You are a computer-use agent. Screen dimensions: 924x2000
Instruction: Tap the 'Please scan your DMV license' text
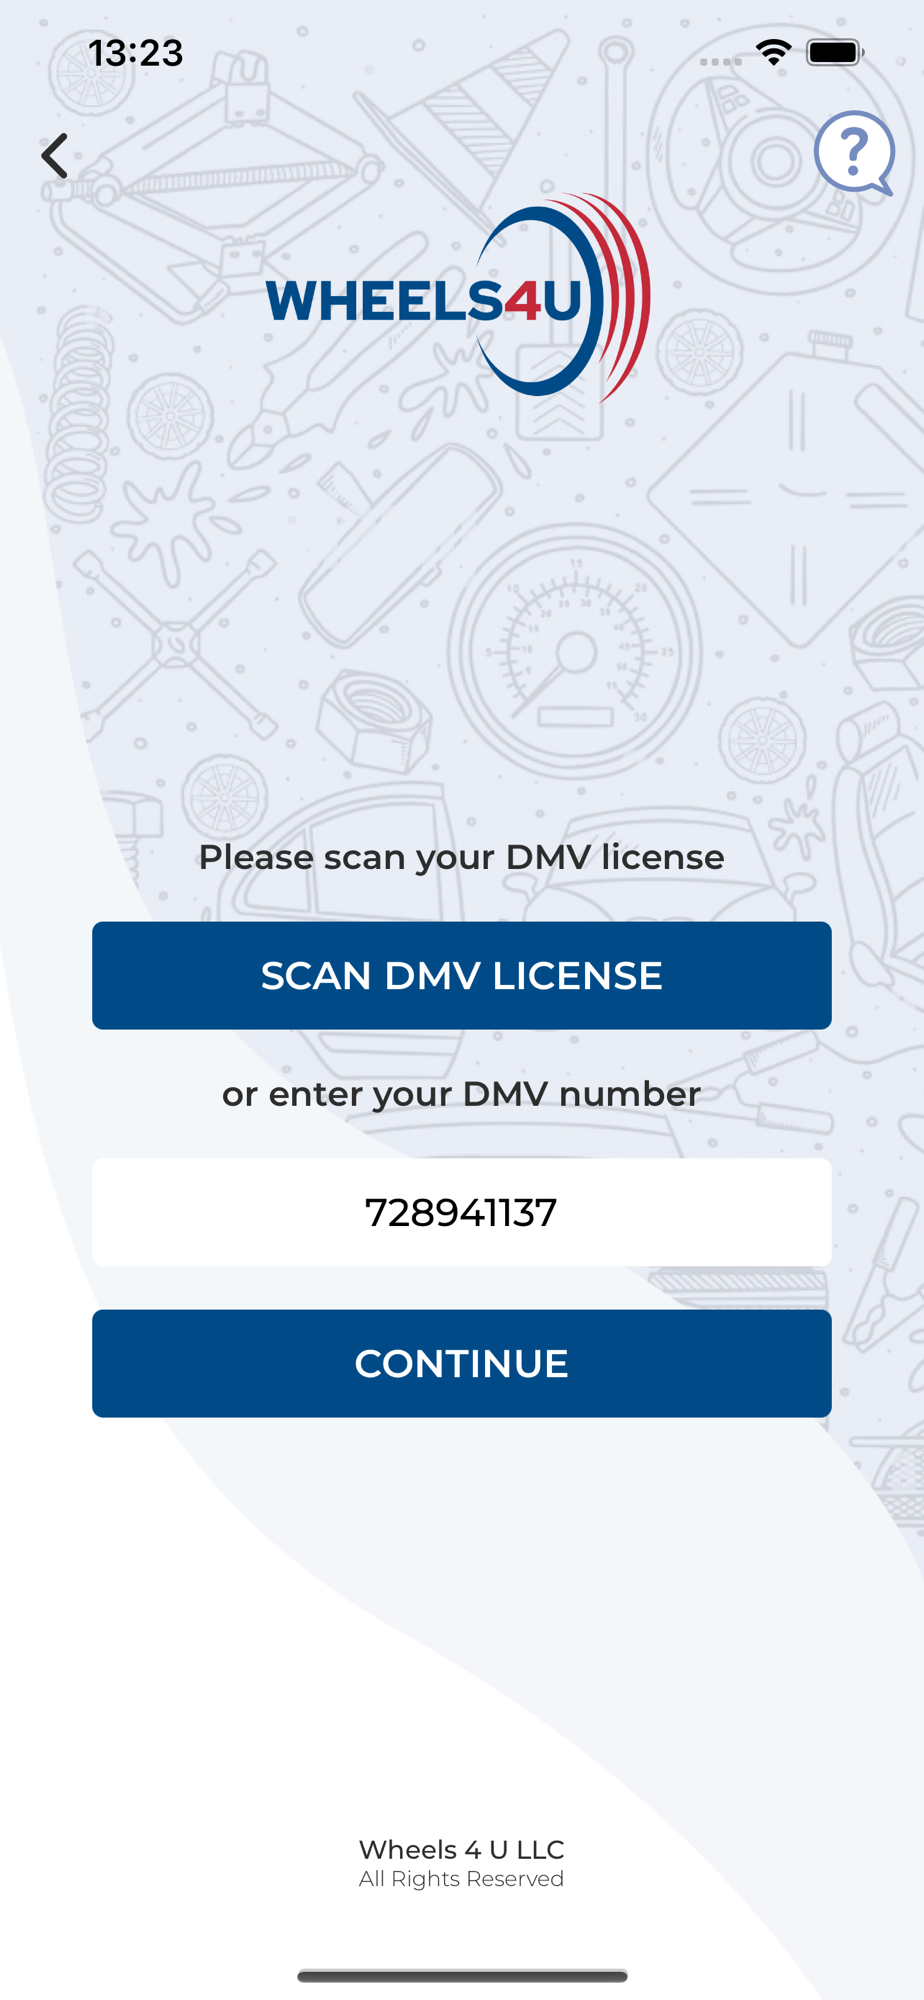point(461,857)
